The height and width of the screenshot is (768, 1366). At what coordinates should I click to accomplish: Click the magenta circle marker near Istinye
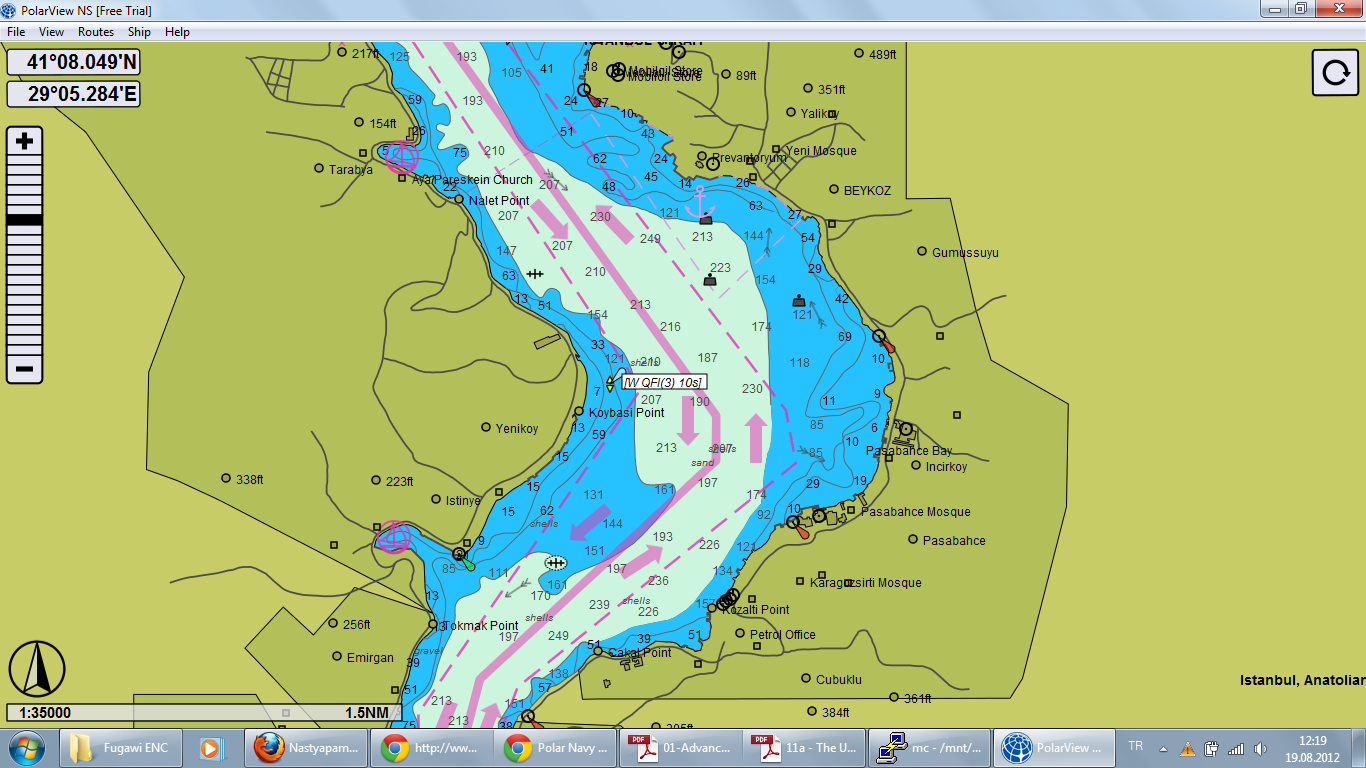point(394,537)
